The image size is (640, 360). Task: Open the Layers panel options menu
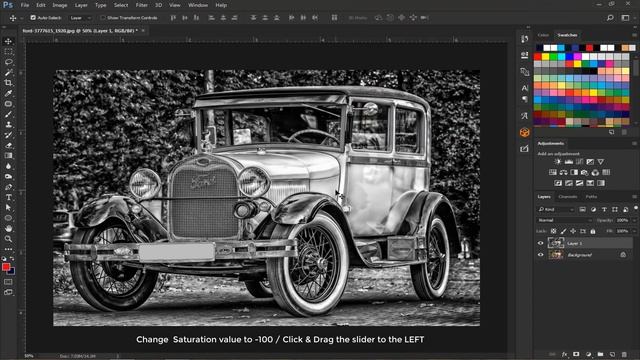pyautogui.click(x=634, y=197)
